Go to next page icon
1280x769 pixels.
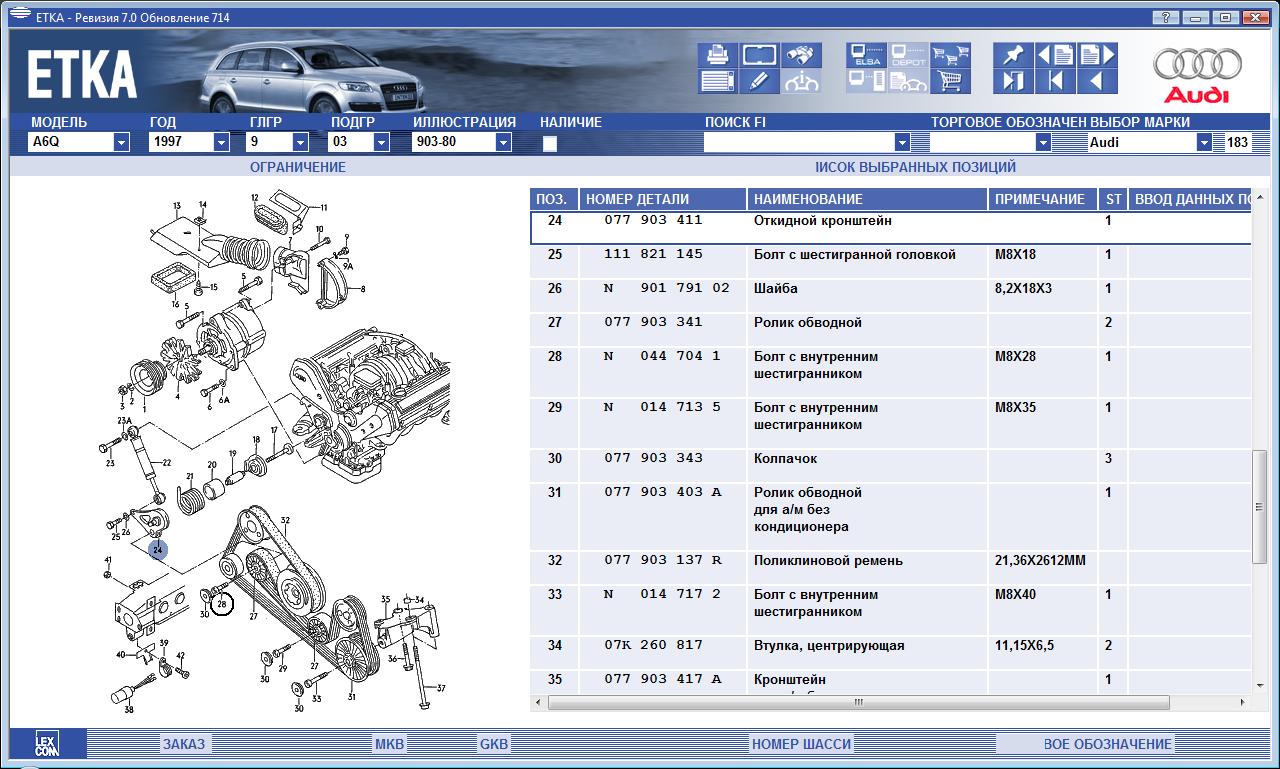click(1097, 55)
